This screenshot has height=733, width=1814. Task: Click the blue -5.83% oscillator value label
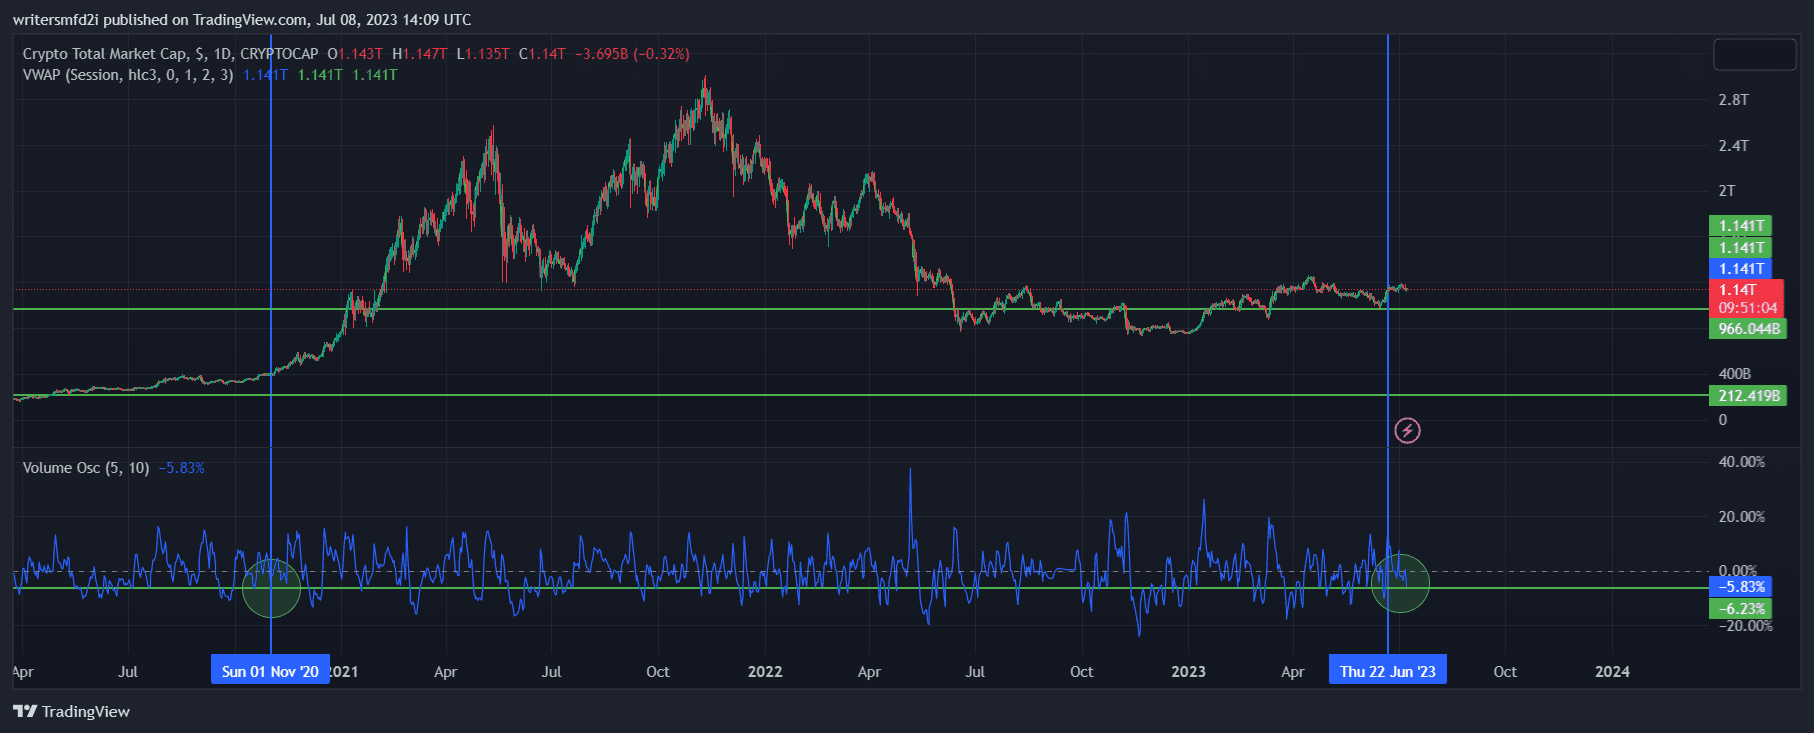coord(1741,587)
